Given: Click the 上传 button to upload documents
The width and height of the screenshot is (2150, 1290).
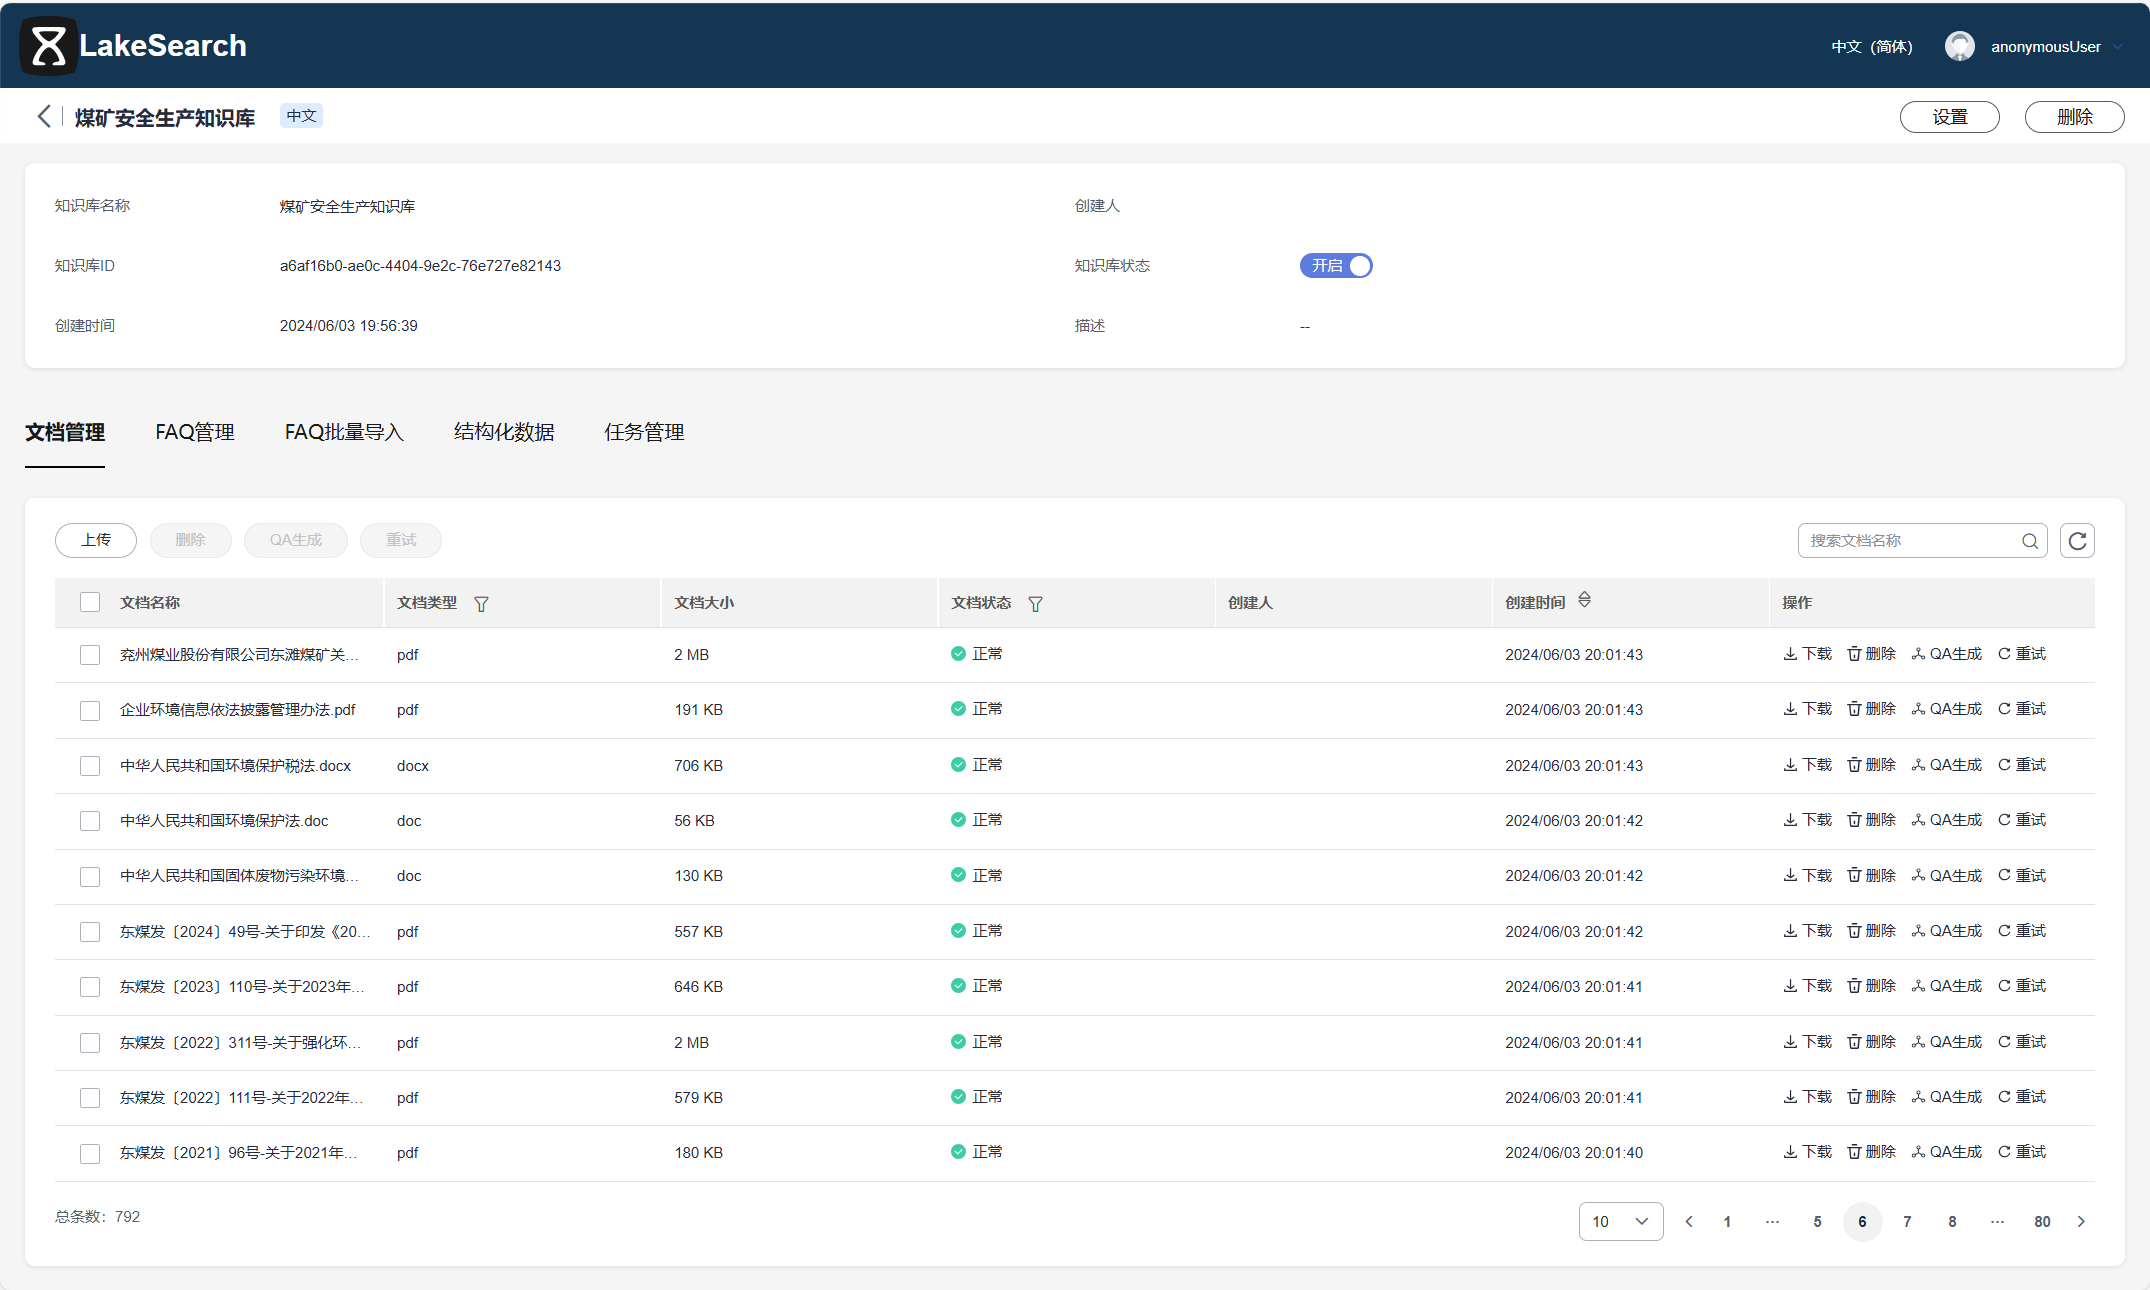Looking at the screenshot, I should coord(95,540).
